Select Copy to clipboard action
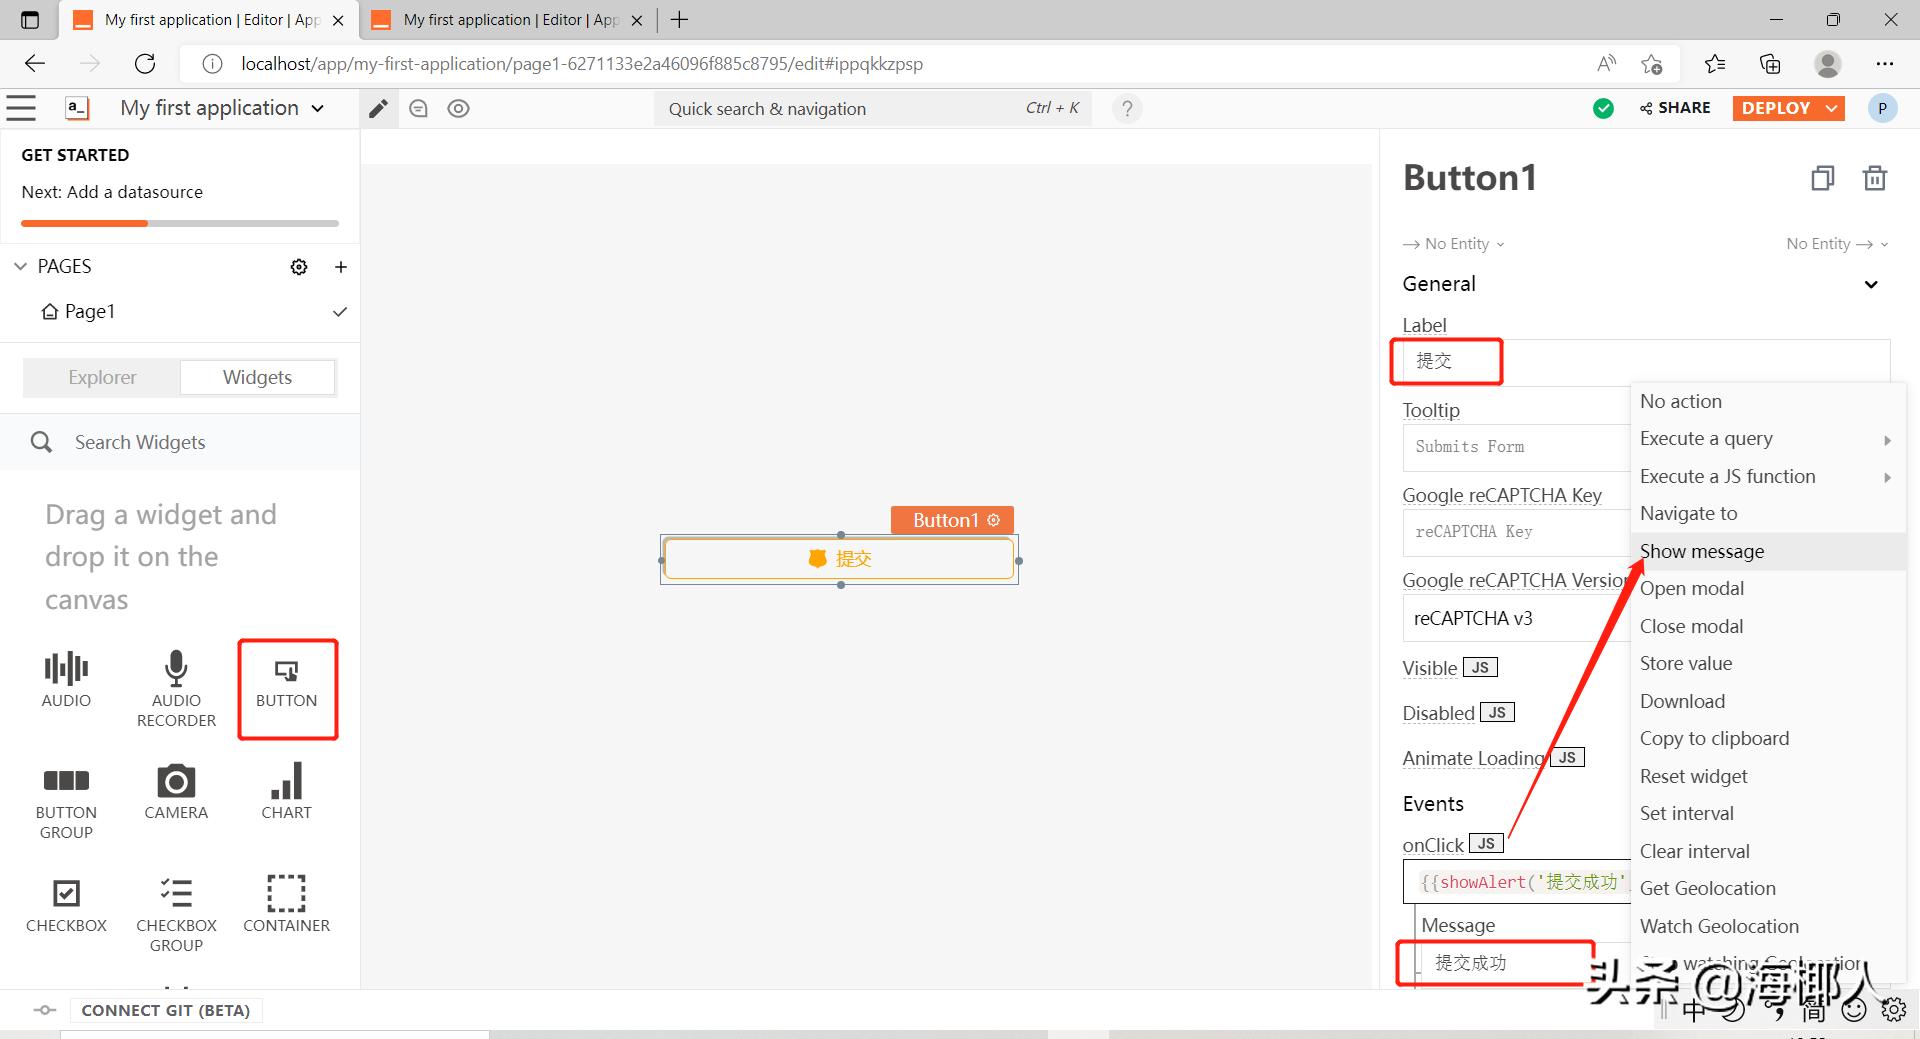This screenshot has height=1039, width=1920. [1768, 739]
